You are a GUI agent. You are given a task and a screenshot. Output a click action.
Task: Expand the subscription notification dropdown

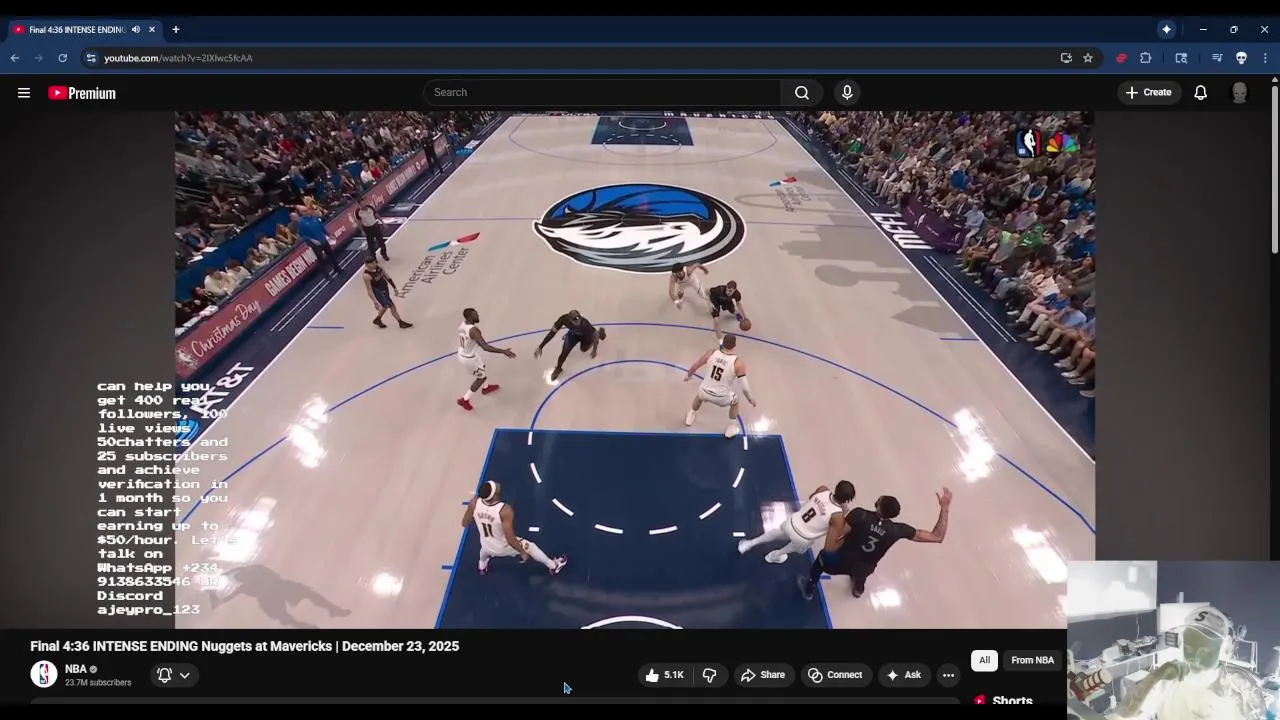click(173, 675)
